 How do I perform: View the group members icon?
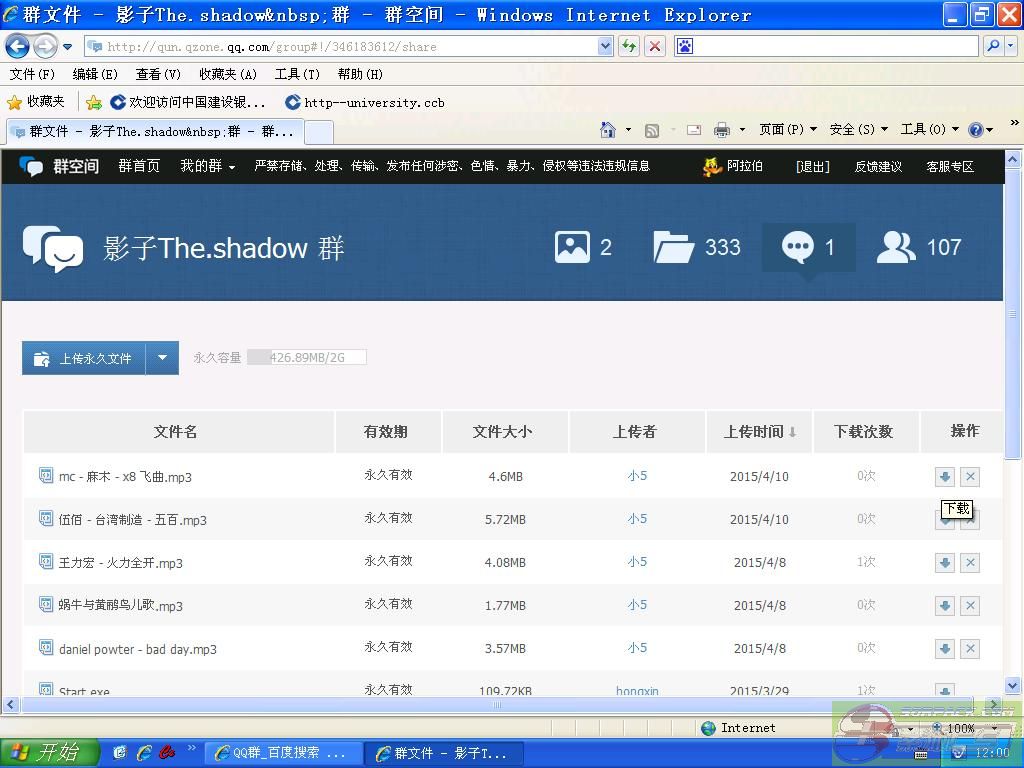coord(895,247)
